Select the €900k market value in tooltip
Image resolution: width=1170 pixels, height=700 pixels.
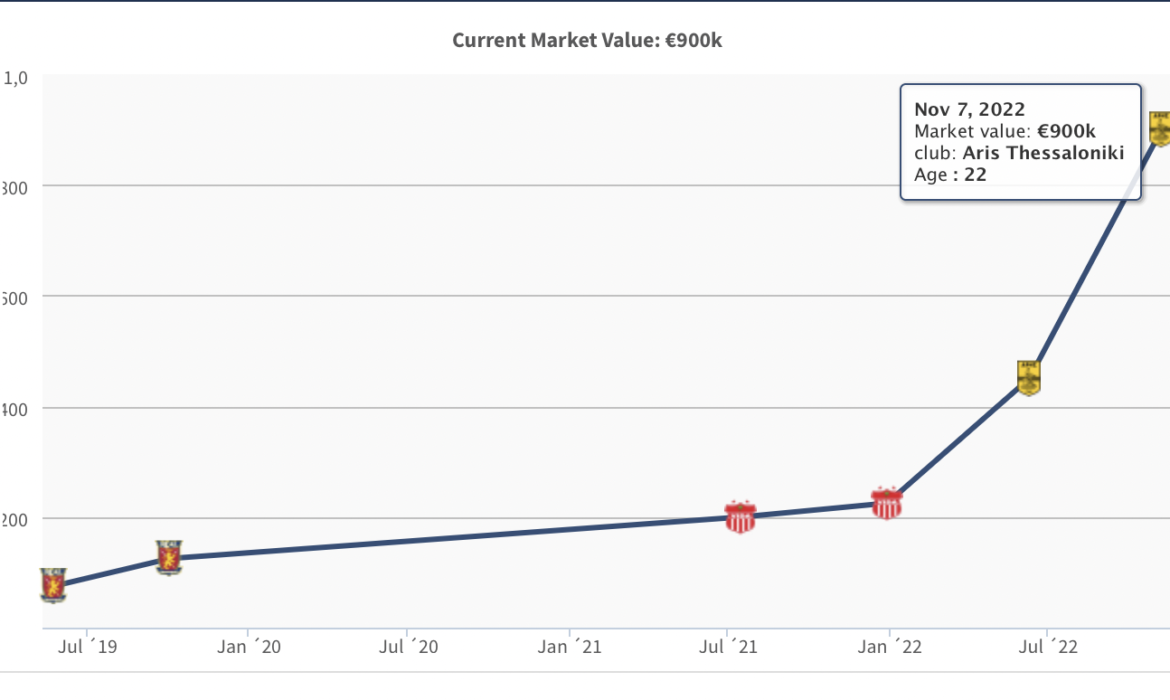[1068, 131]
